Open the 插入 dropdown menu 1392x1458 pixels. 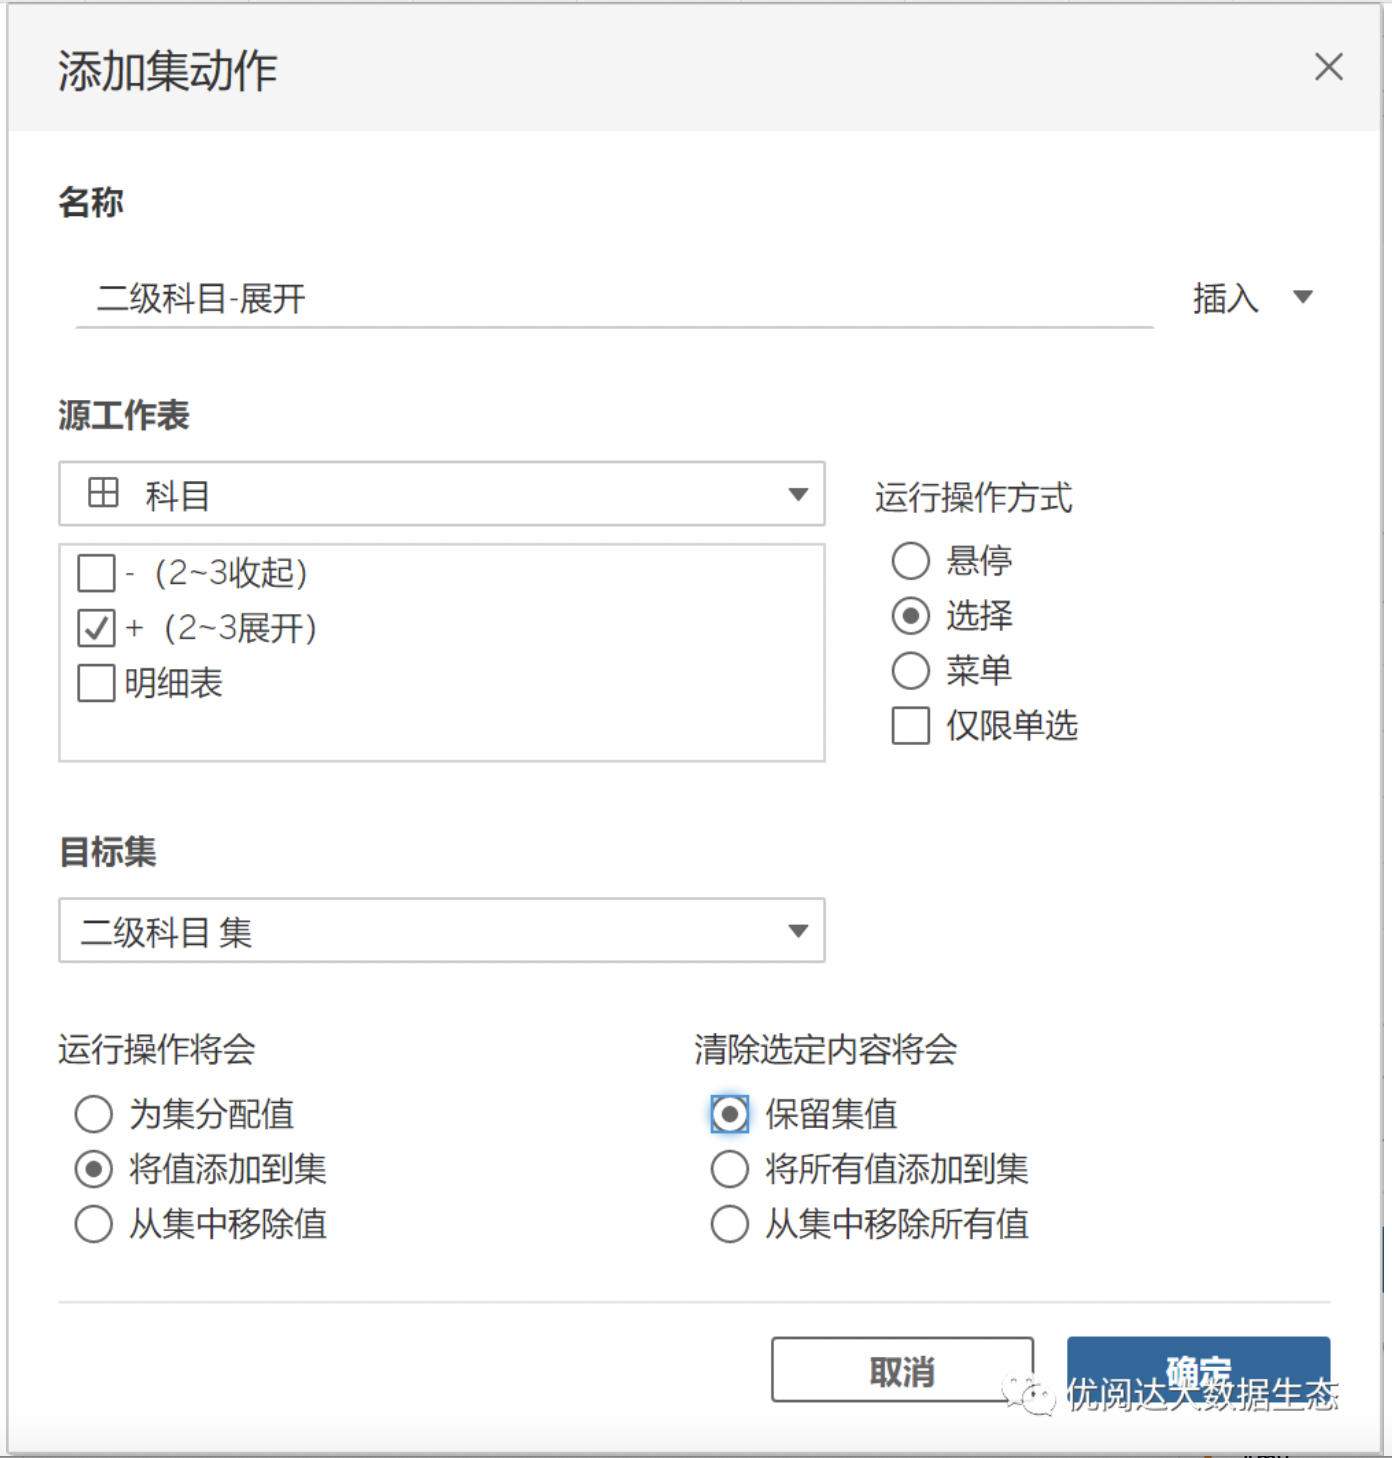click(1252, 298)
